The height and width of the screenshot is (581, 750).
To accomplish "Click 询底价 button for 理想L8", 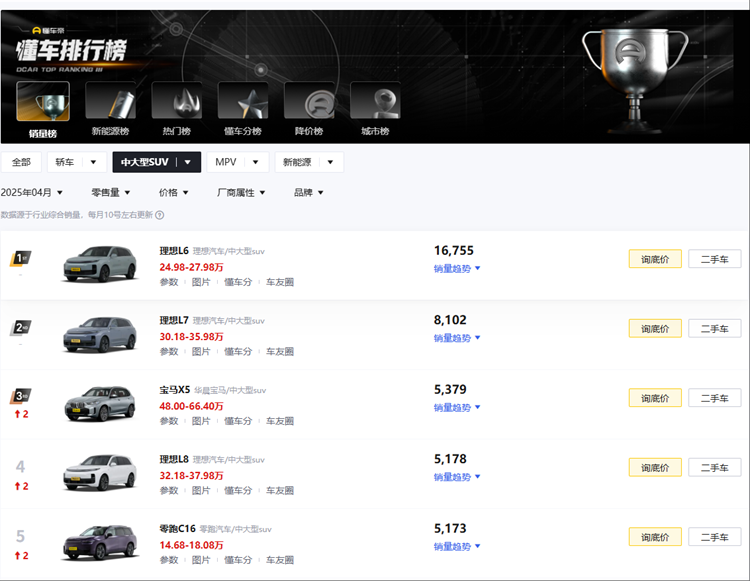I will click(655, 467).
